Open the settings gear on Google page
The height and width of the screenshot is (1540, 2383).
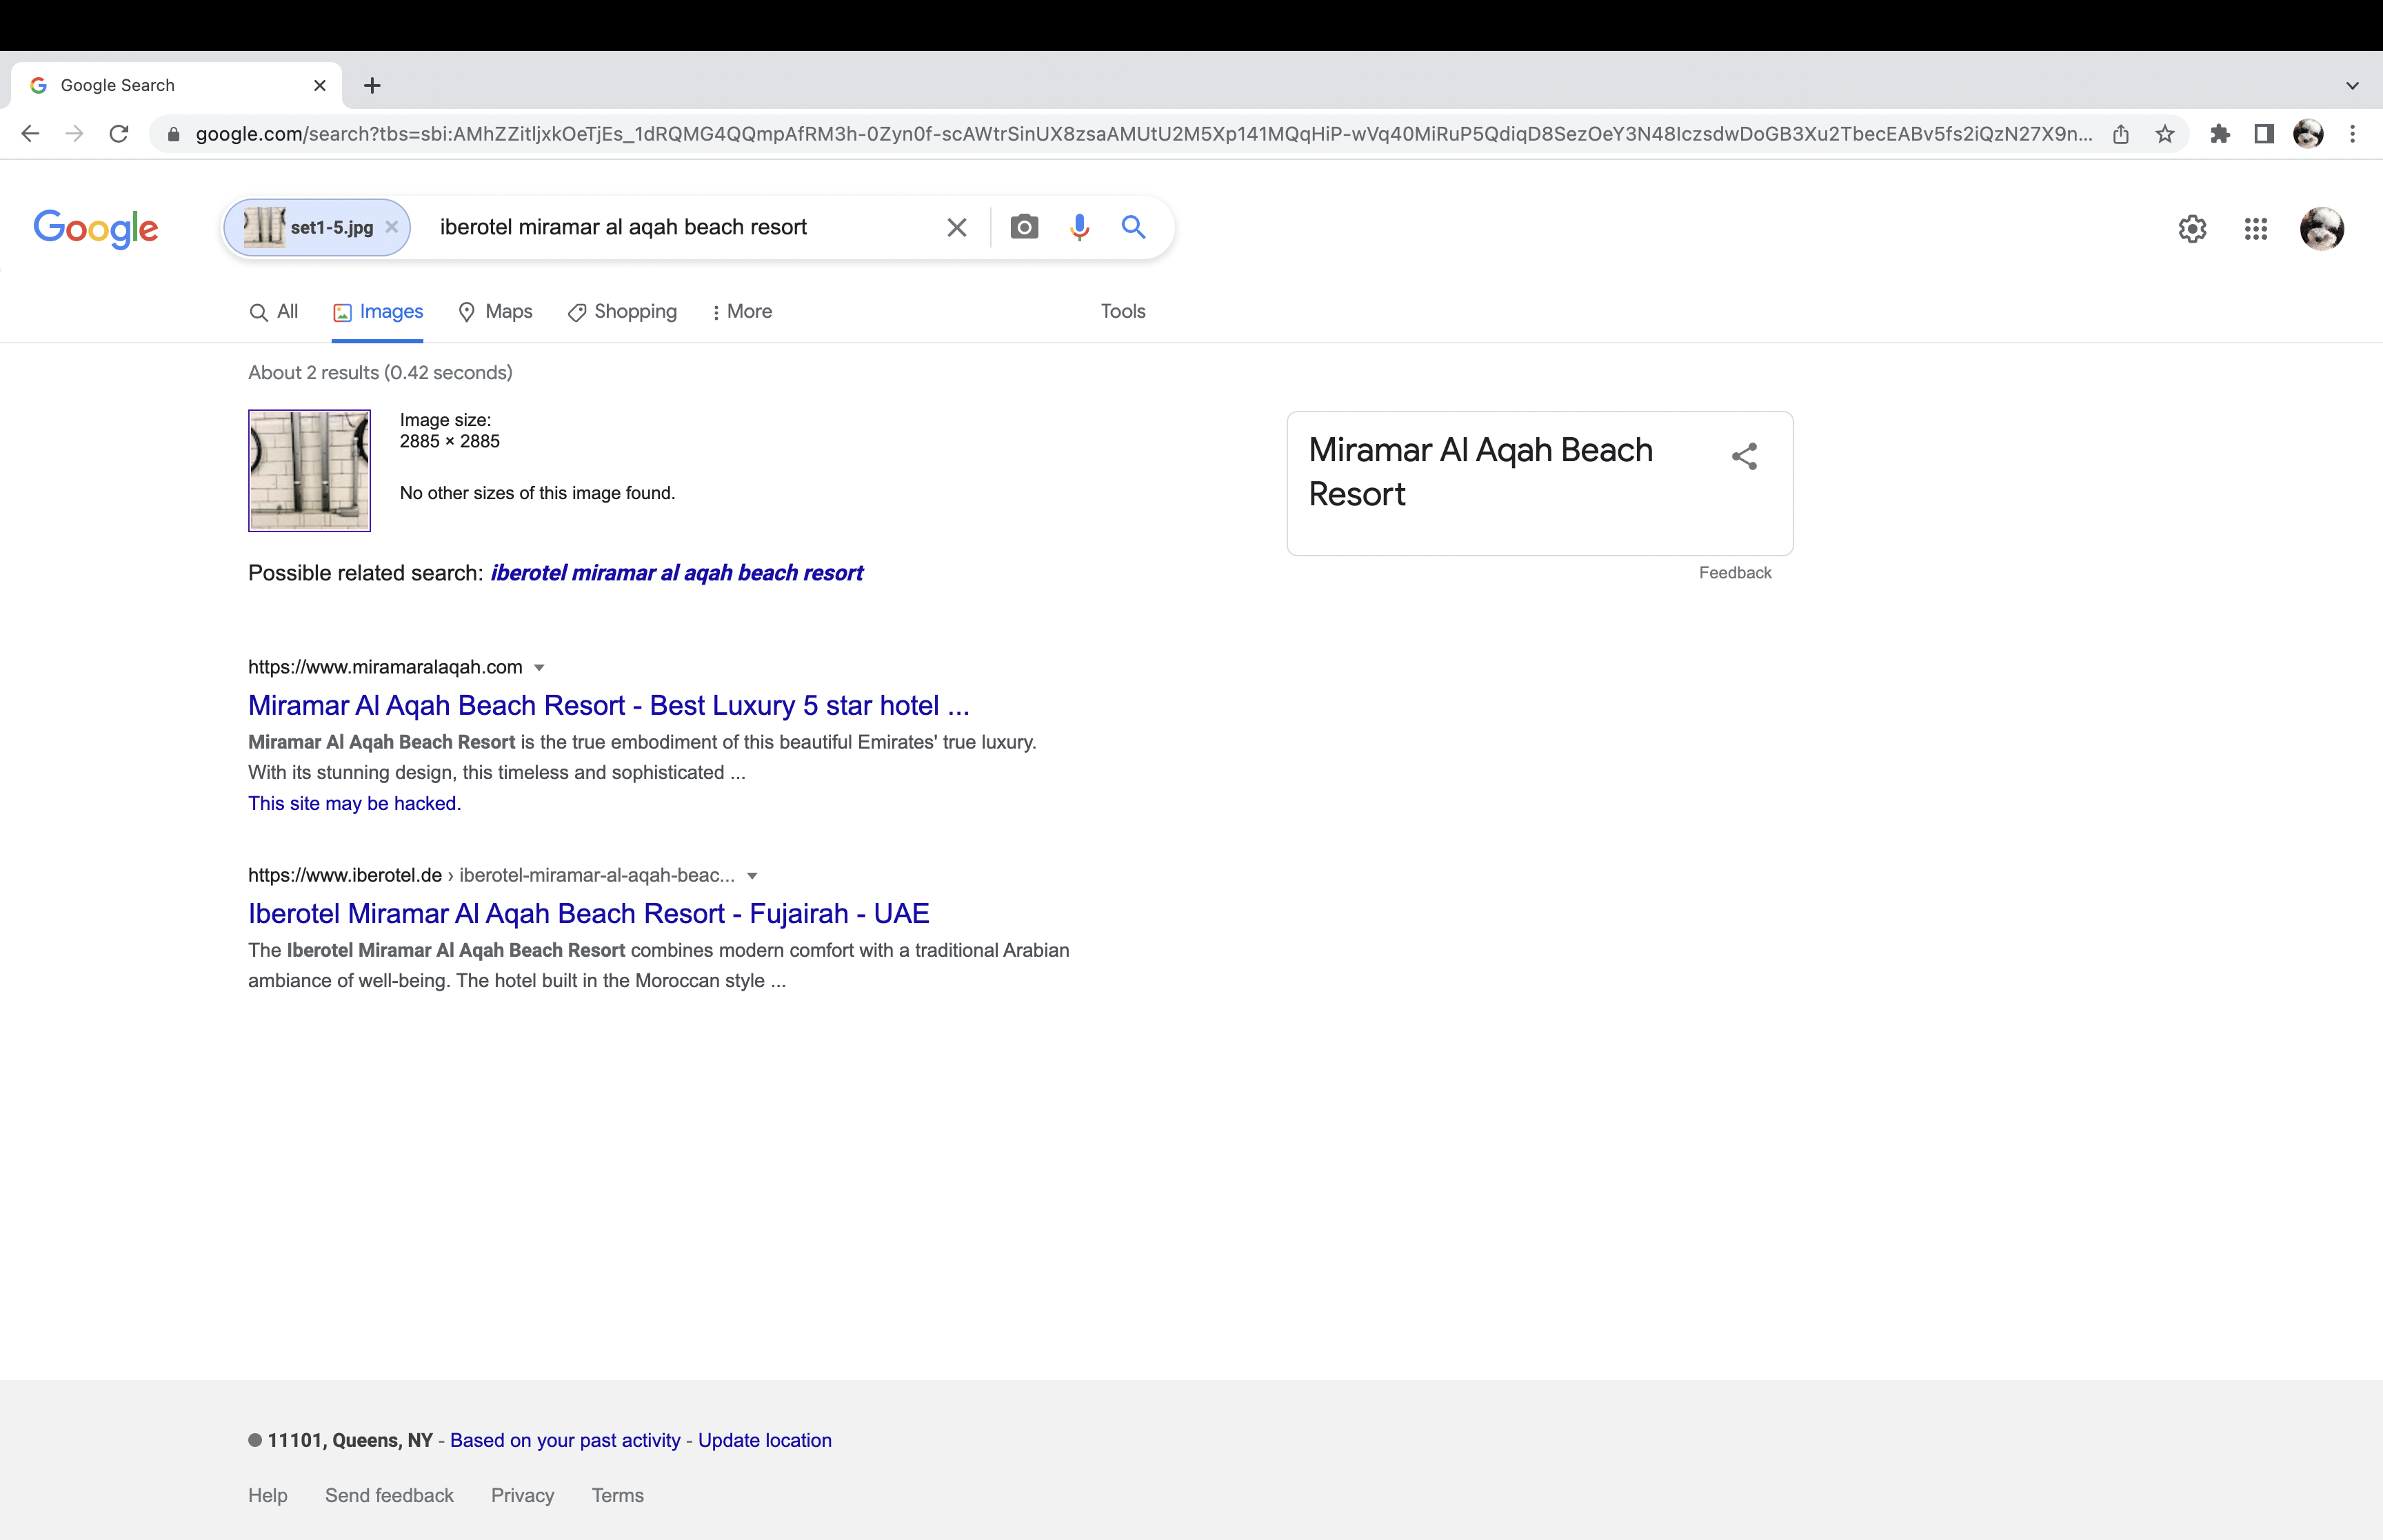pyautogui.click(x=2192, y=229)
